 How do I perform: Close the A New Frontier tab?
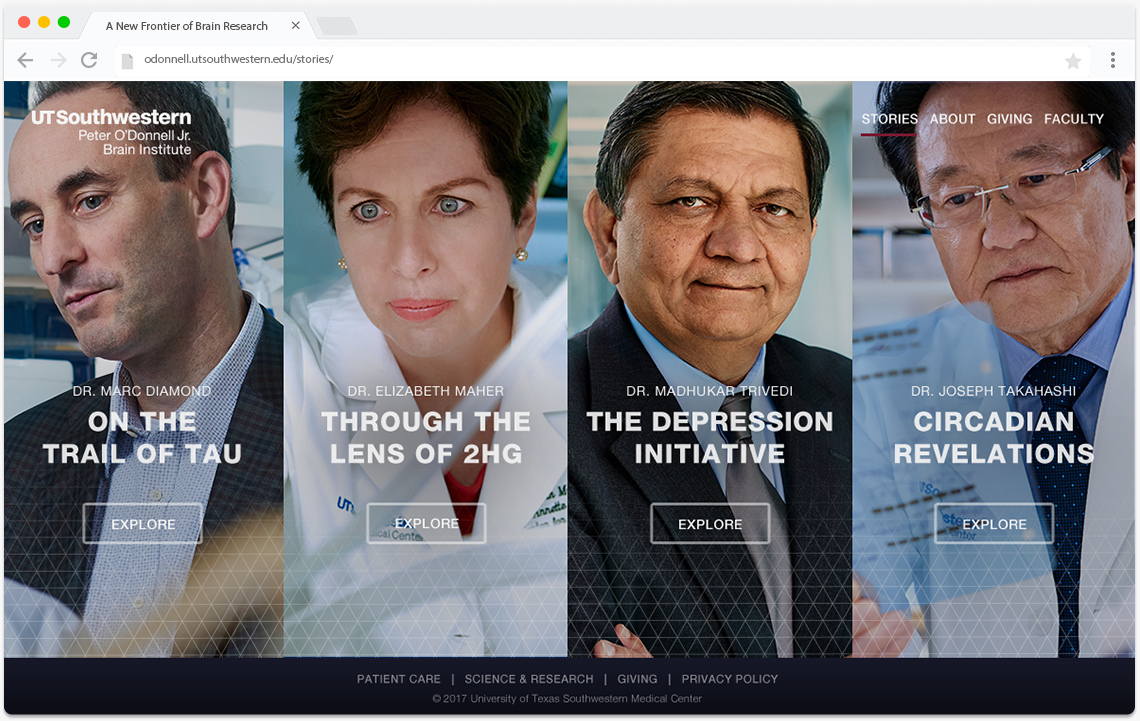click(x=295, y=25)
